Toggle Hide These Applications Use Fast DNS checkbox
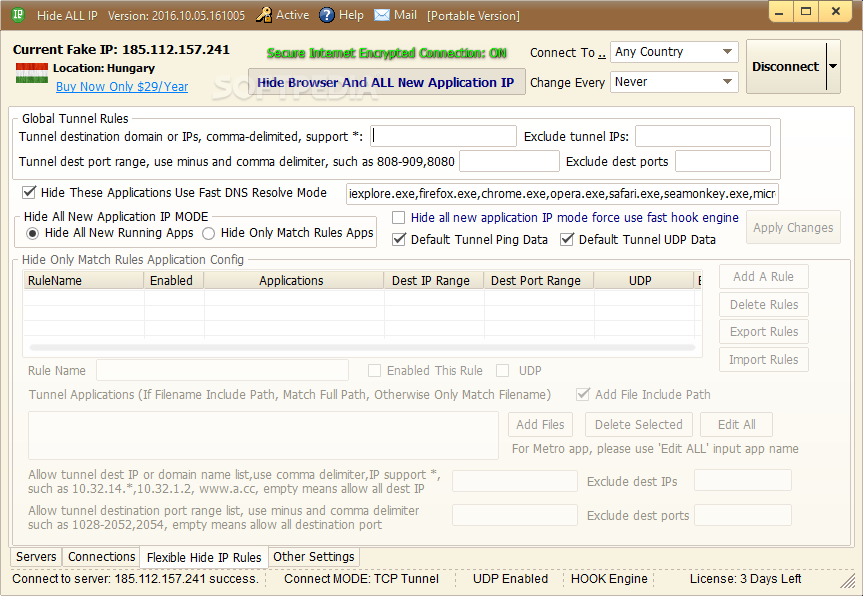This screenshot has width=863, height=596. [29, 193]
